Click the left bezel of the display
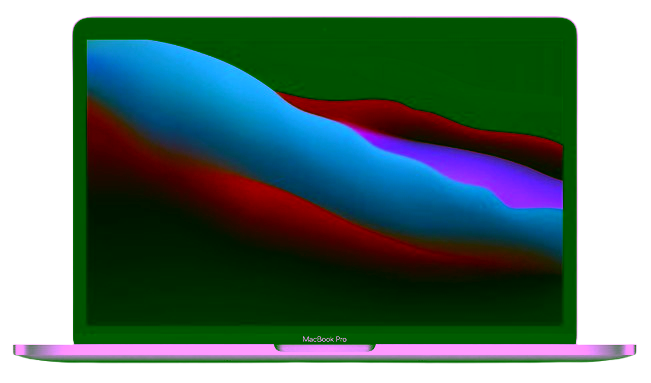The width and height of the screenshot is (651, 383). click(80, 183)
